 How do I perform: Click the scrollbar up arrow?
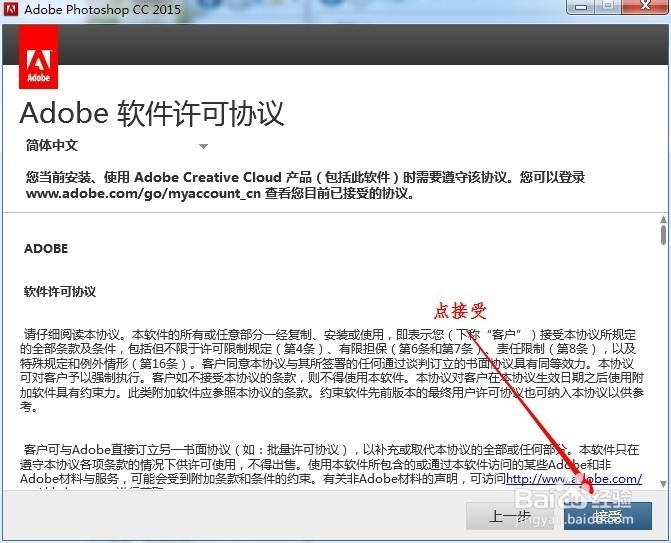(x=663, y=220)
